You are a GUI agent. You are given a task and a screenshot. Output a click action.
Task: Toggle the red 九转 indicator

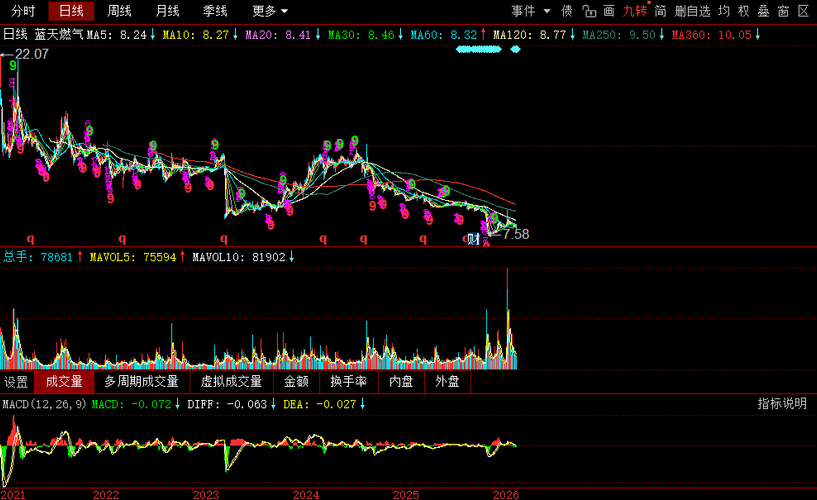pyautogui.click(x=635, y=11)
